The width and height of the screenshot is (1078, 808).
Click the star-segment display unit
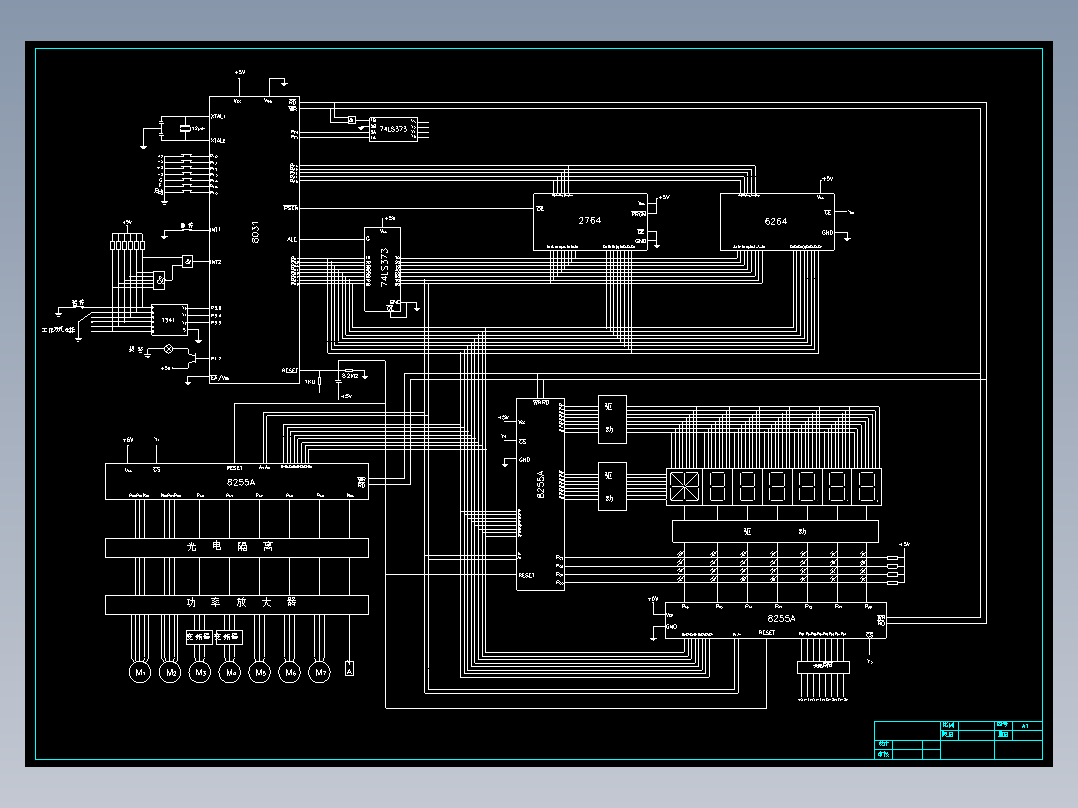click(684, 486)
